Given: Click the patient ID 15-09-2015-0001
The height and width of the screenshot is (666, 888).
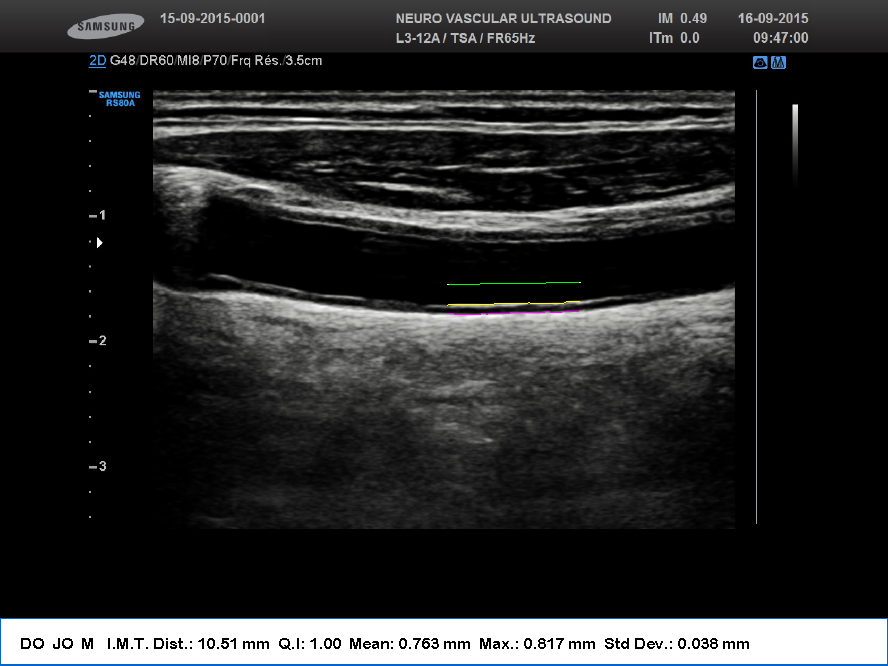Looking at the screenshot, I should point(212,19).
